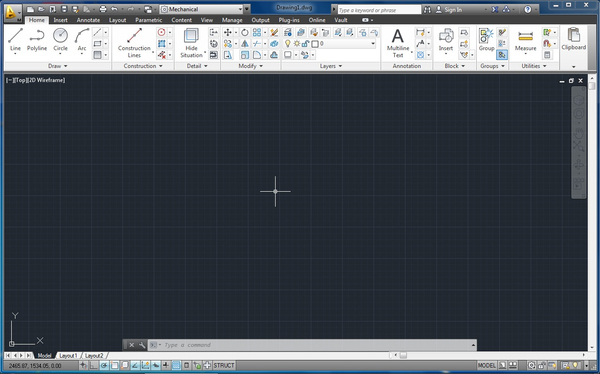Image resolution: width=600 pixels, height=374 pixels.
Task: Click the Autodesk Exchange X icon
Action: click(x=495, y=10)
